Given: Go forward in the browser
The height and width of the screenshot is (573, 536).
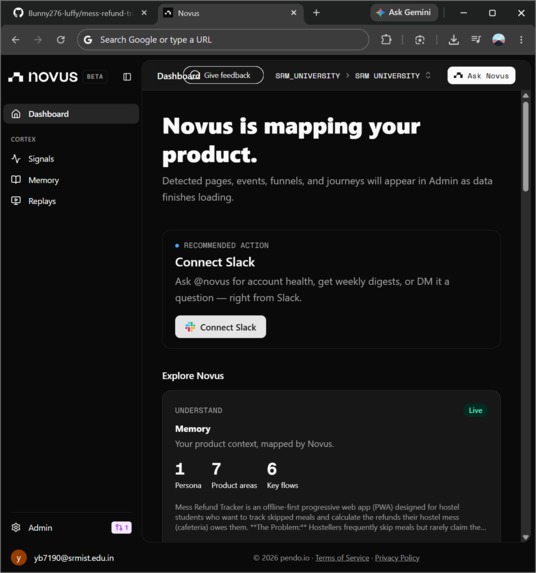Looking at the screenshot, I should (38, 40).
